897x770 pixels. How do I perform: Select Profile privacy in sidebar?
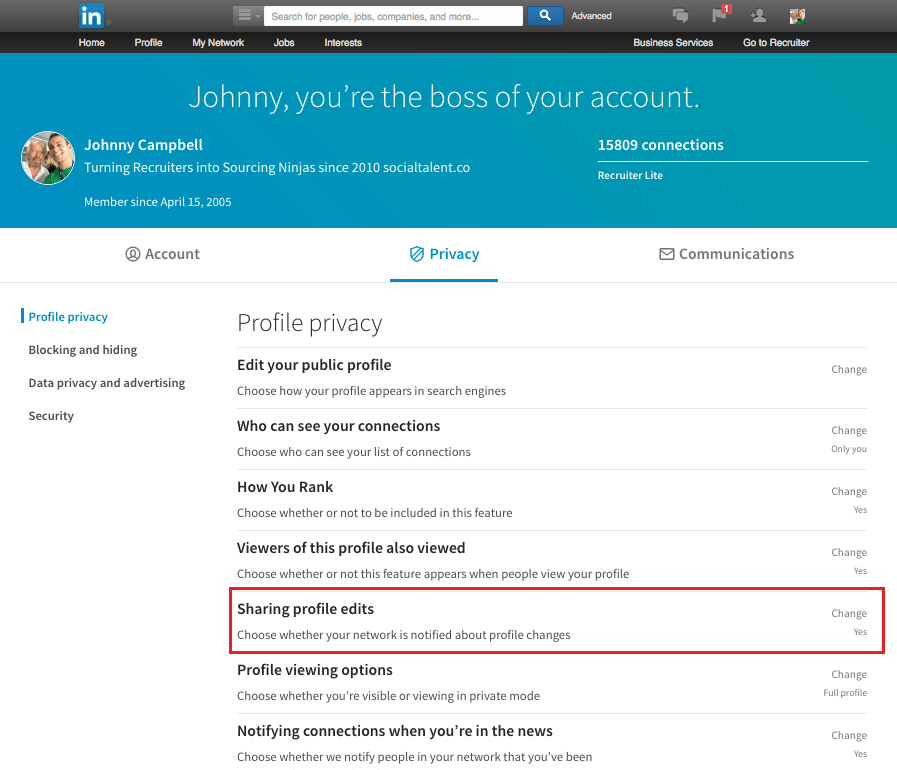pyautogui.click(x=68, y=317)
